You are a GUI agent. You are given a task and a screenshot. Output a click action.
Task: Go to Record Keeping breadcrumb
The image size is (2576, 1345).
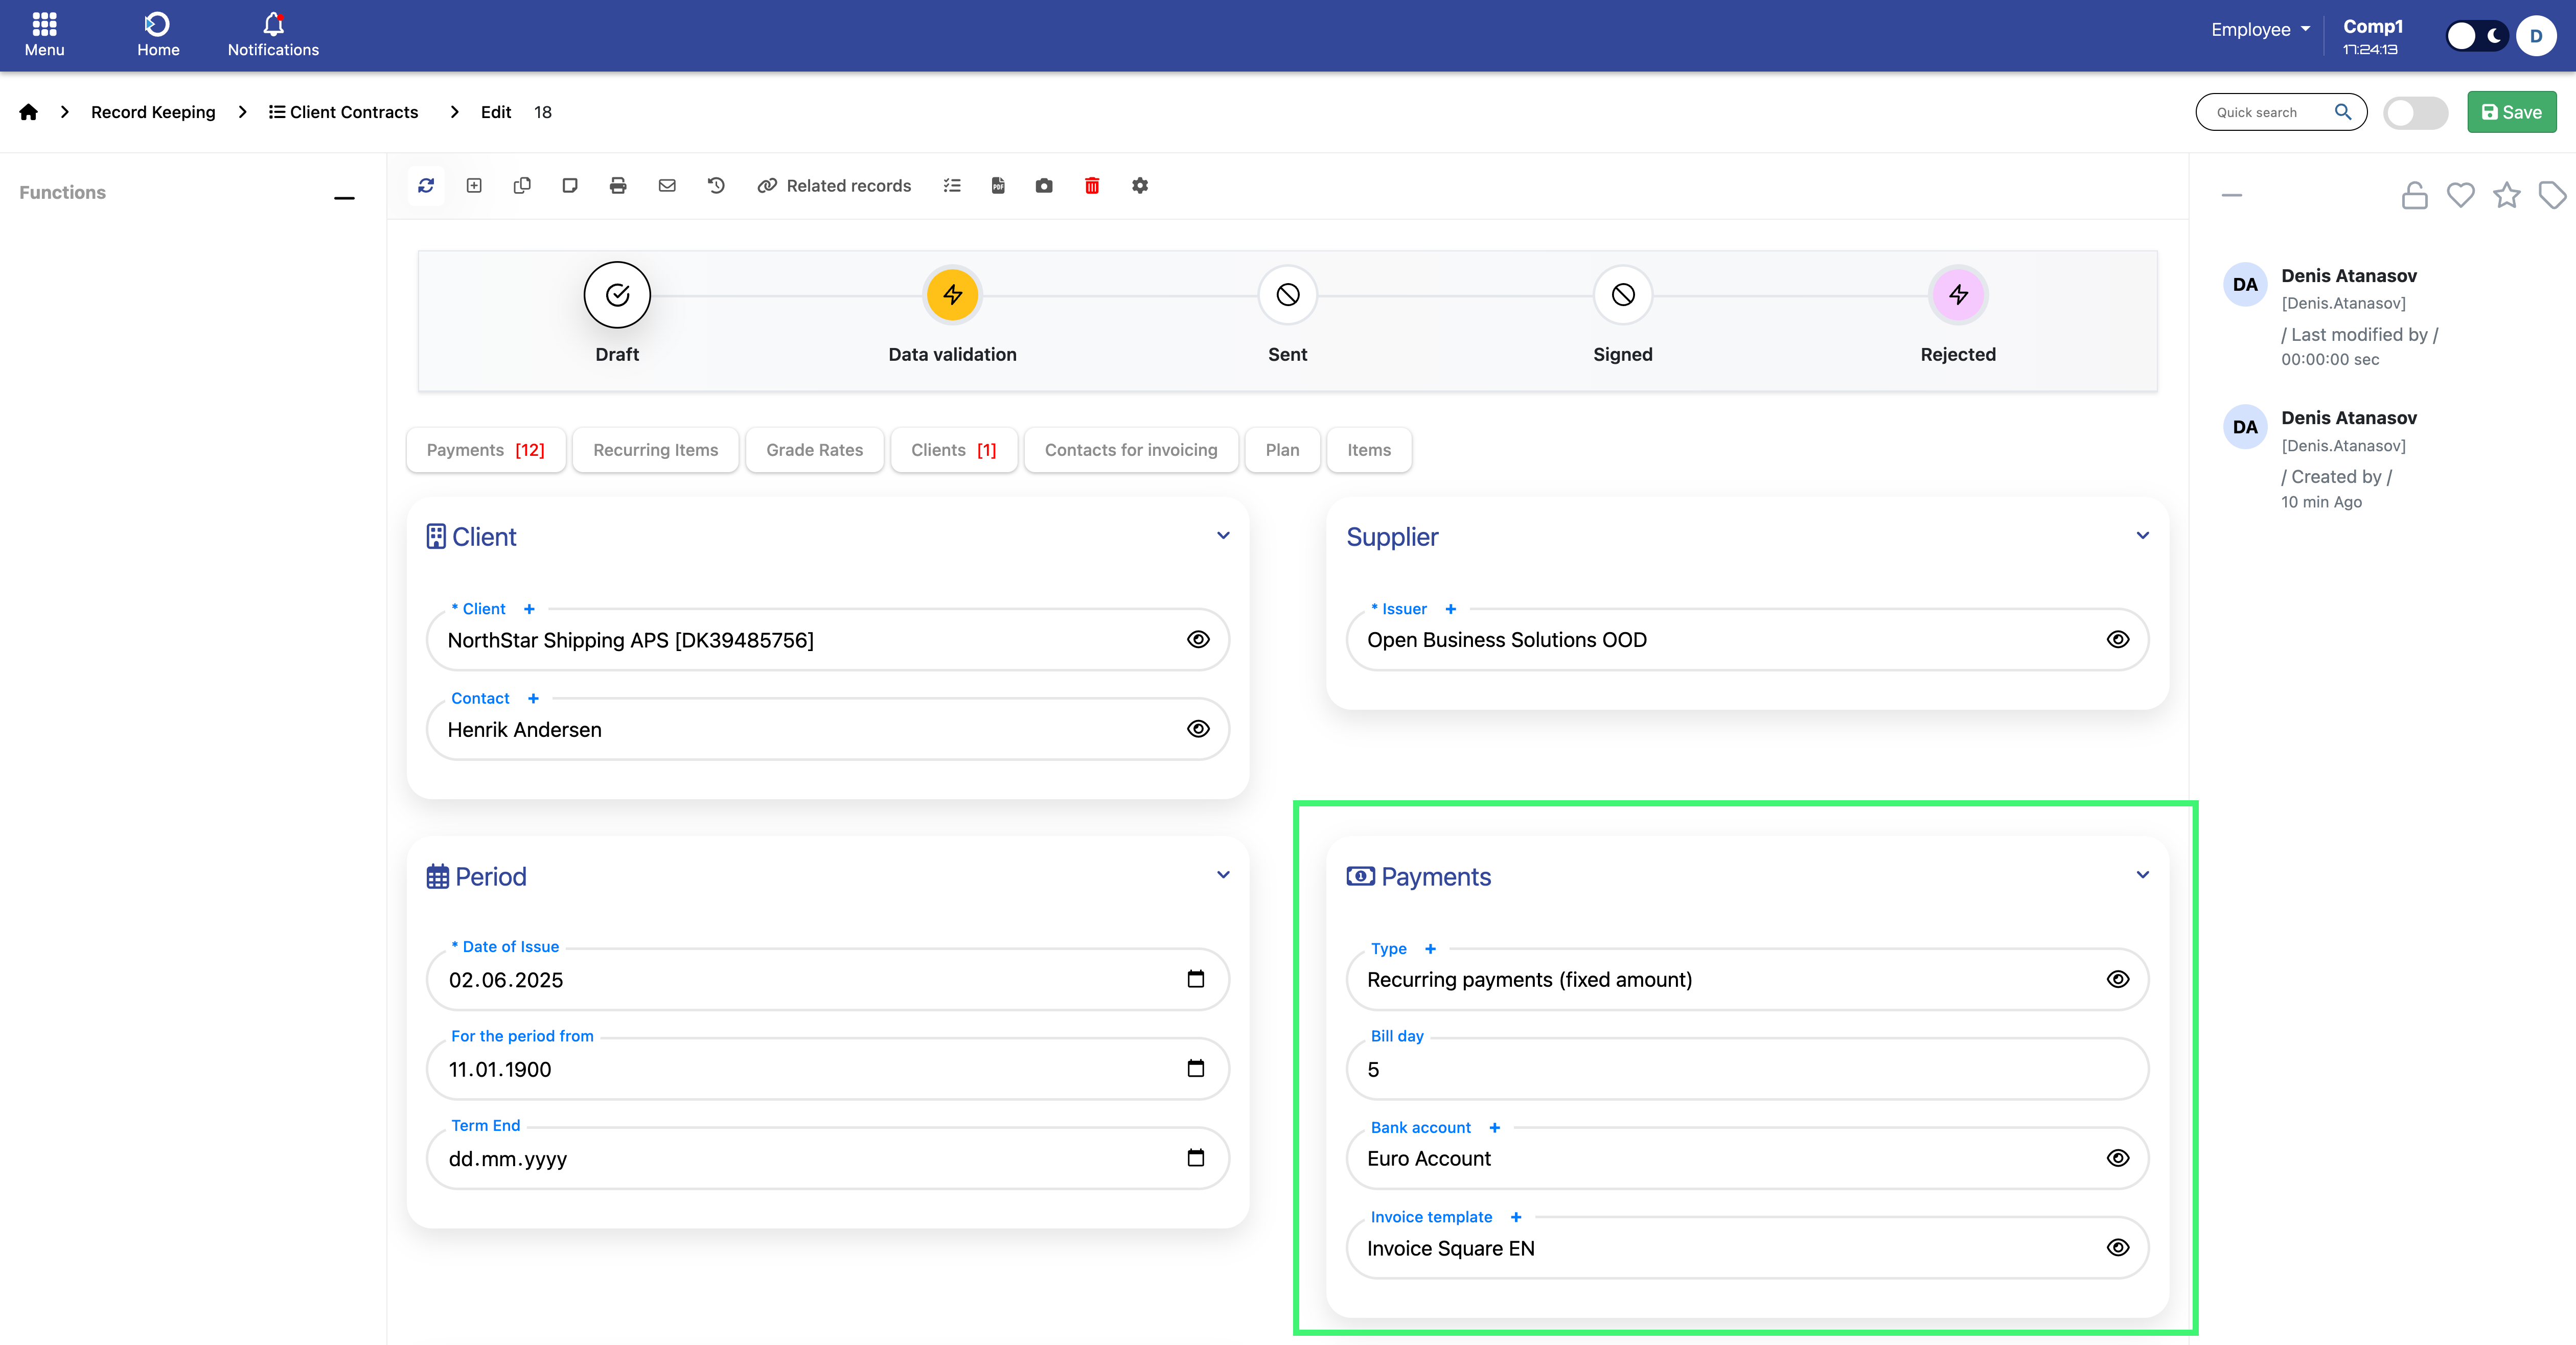(x=153, y=112)
